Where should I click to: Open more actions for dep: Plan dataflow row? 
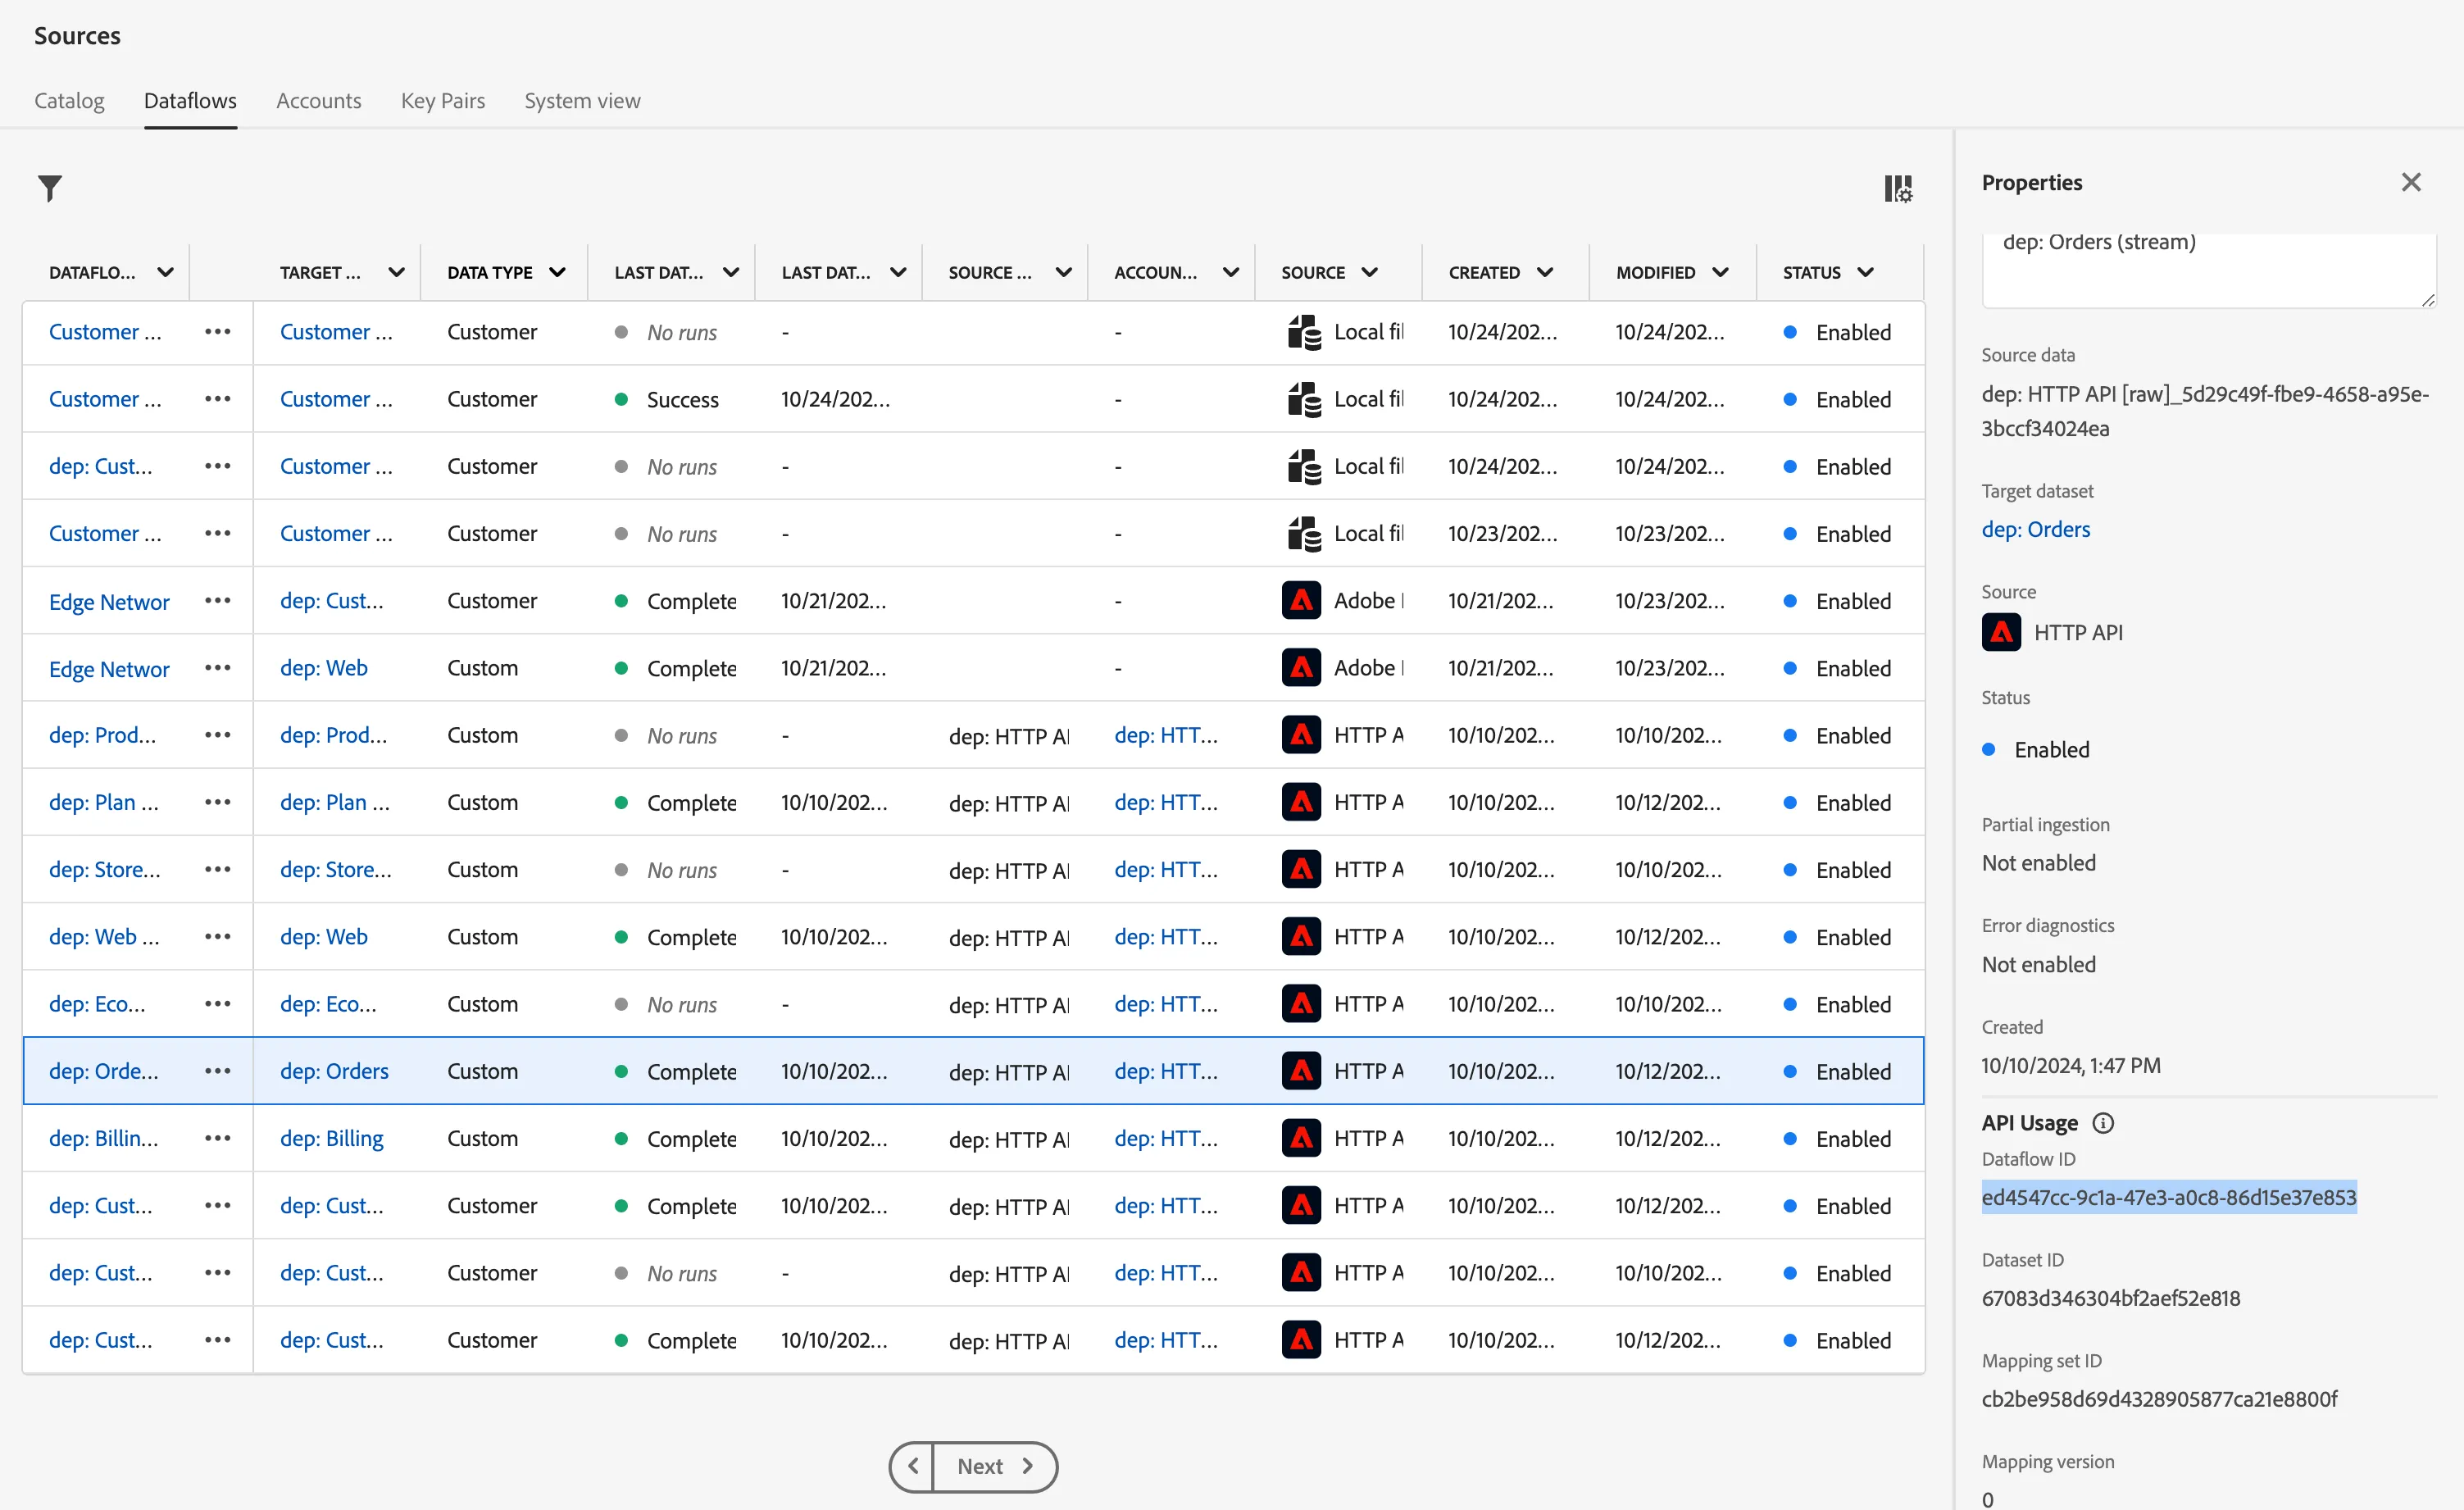coord(217,802)
